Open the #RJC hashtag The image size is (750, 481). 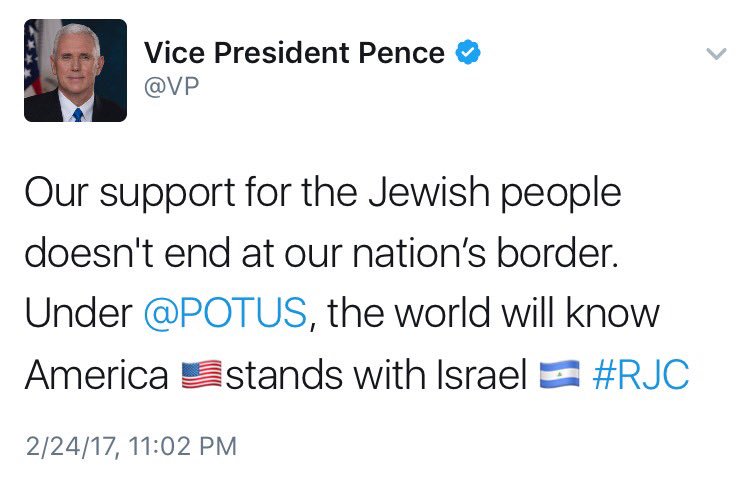click(x=641, y=374)
